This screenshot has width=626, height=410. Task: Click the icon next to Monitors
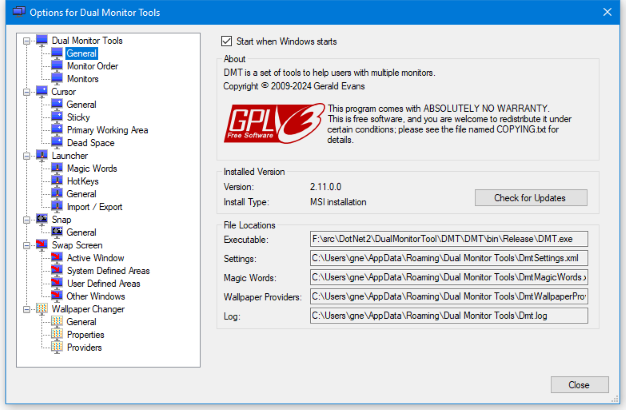(x=57, y=79)
